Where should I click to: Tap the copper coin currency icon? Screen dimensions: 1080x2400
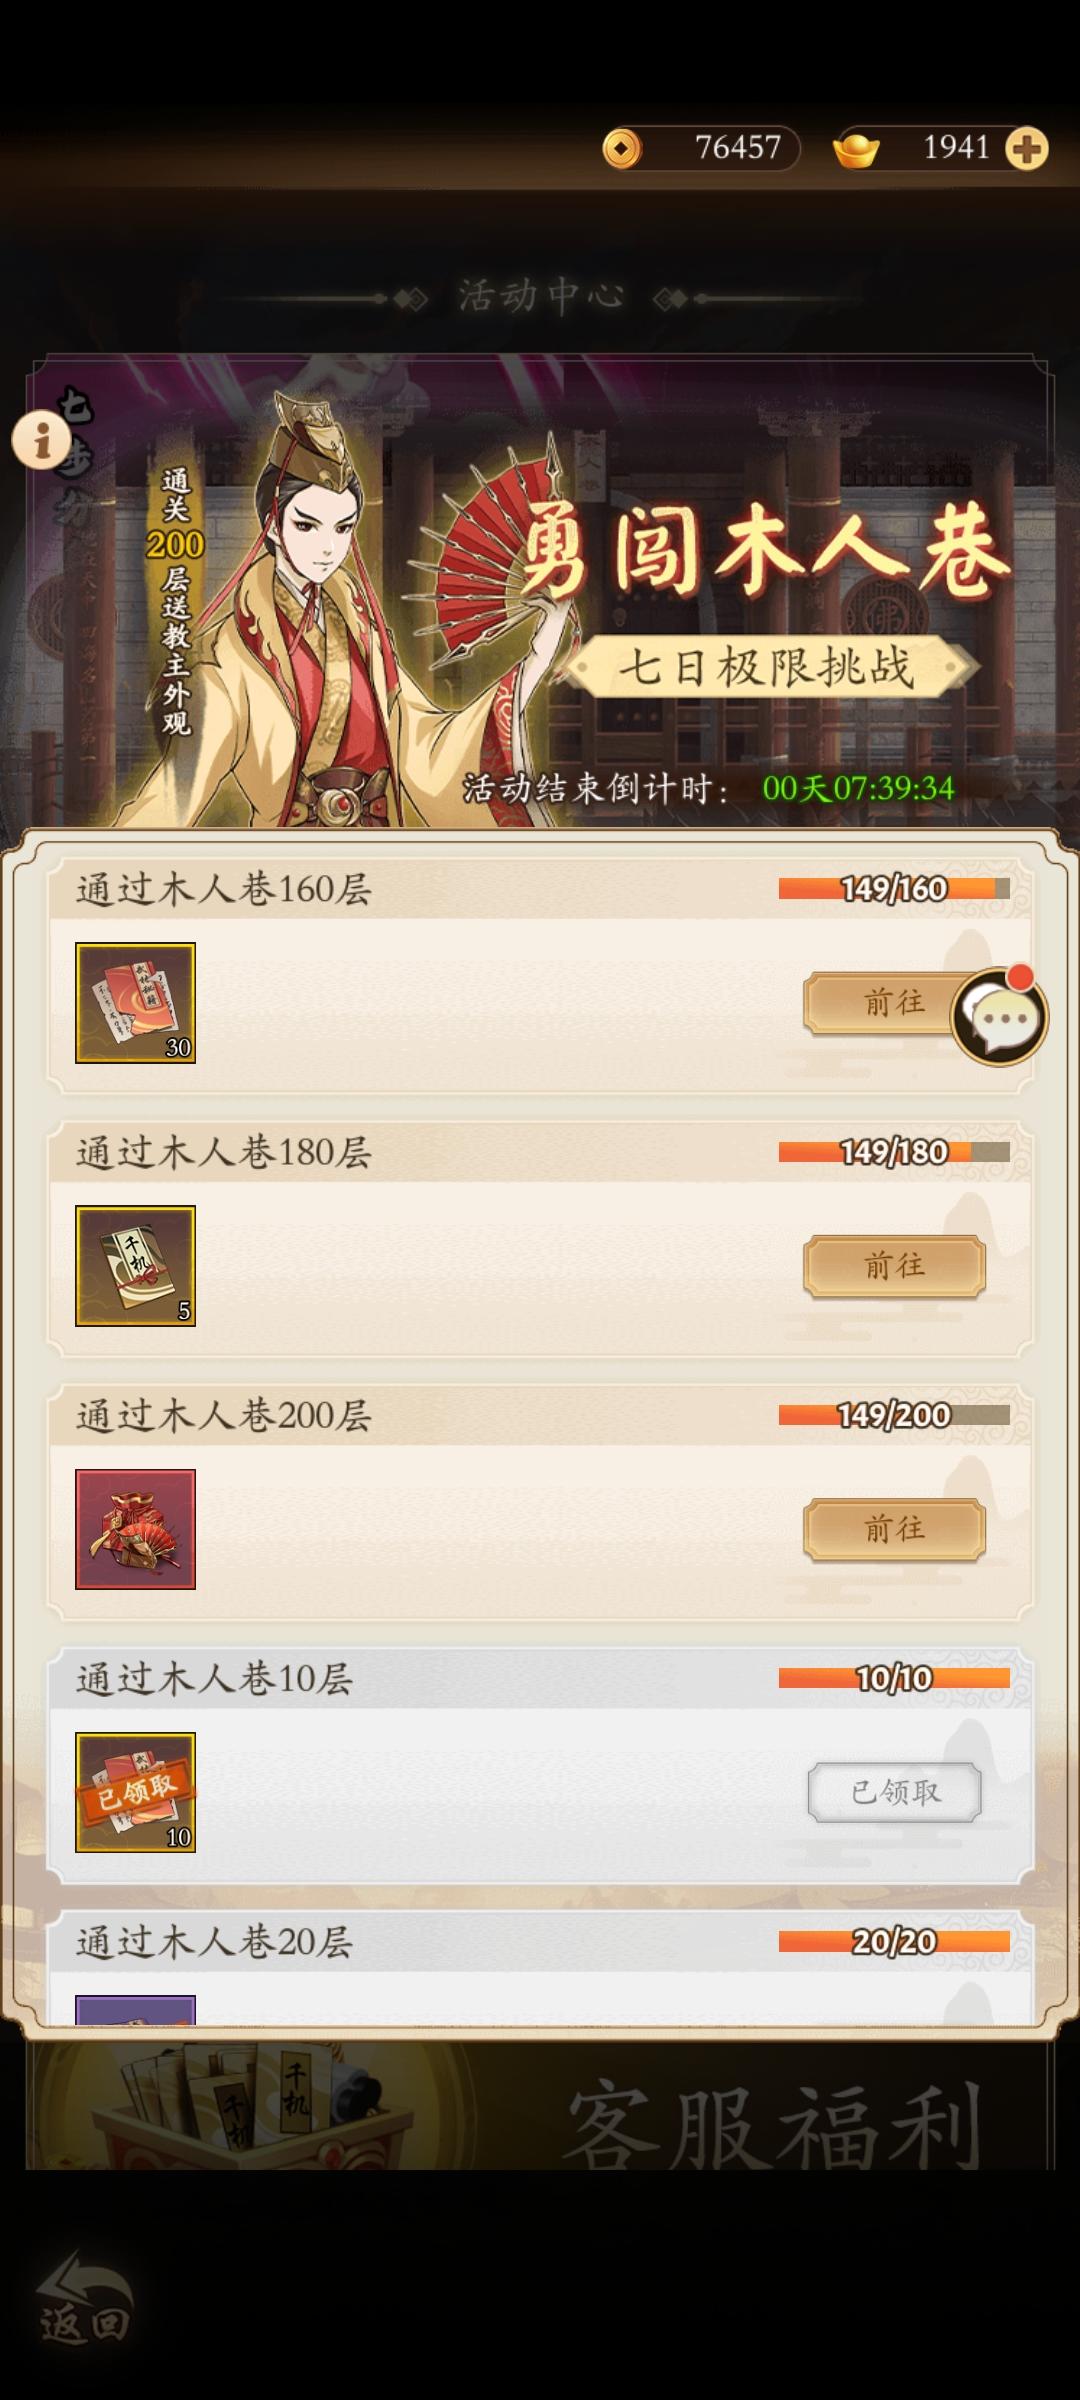(622, 149)
